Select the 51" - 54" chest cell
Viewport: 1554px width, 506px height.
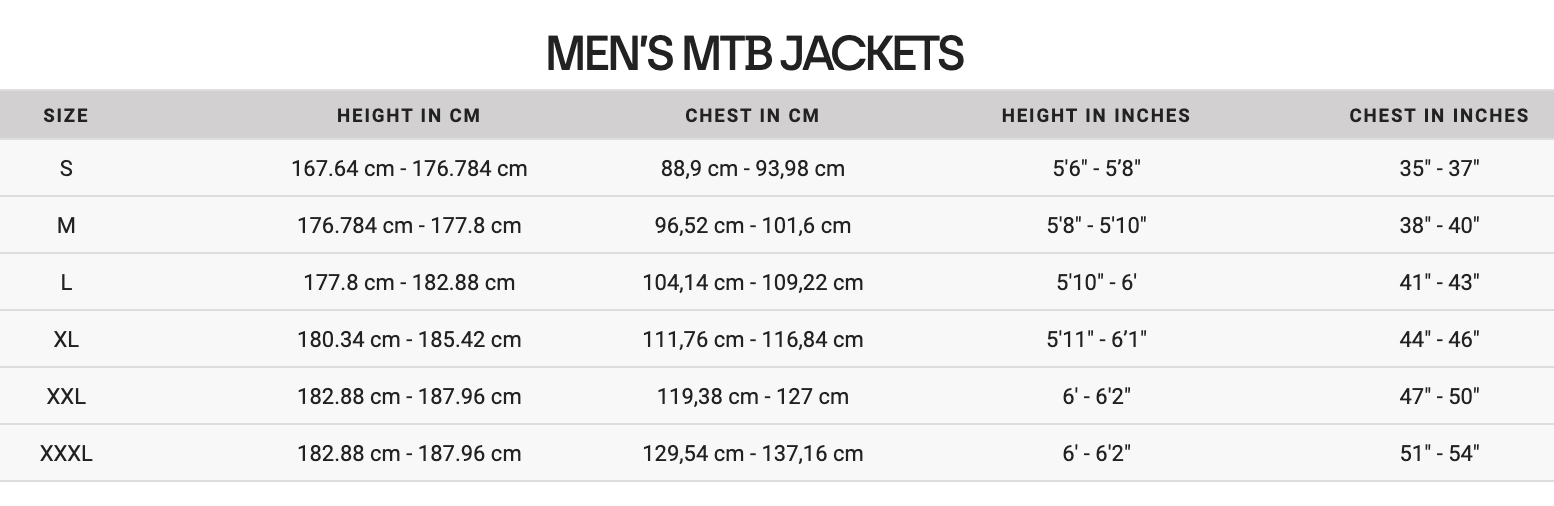coord(1439,453)
